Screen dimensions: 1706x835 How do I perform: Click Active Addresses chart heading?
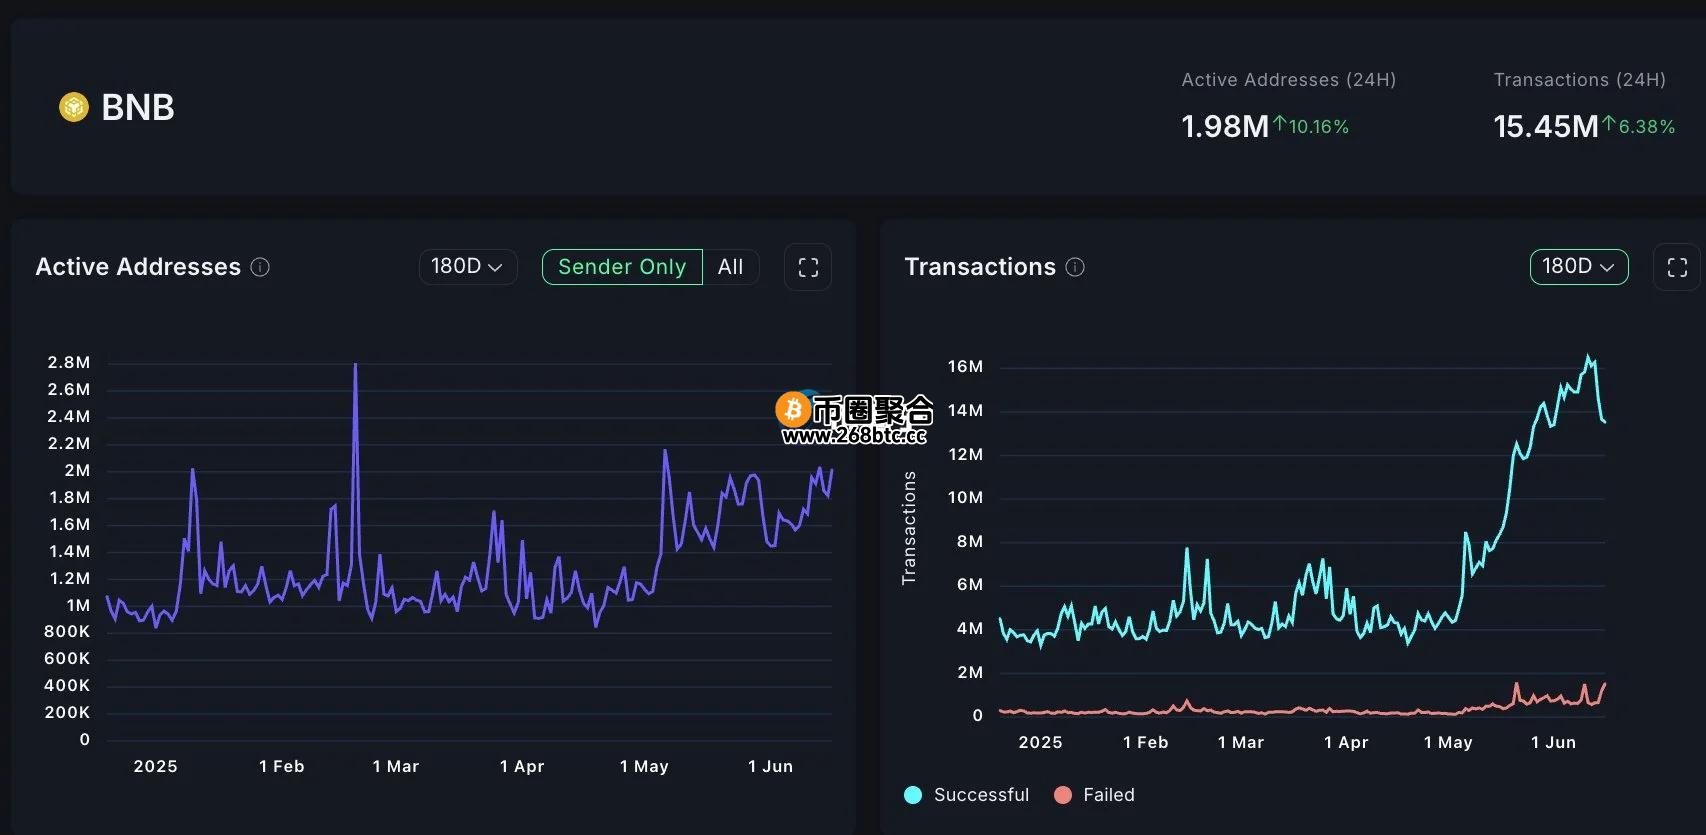(138, 267)
